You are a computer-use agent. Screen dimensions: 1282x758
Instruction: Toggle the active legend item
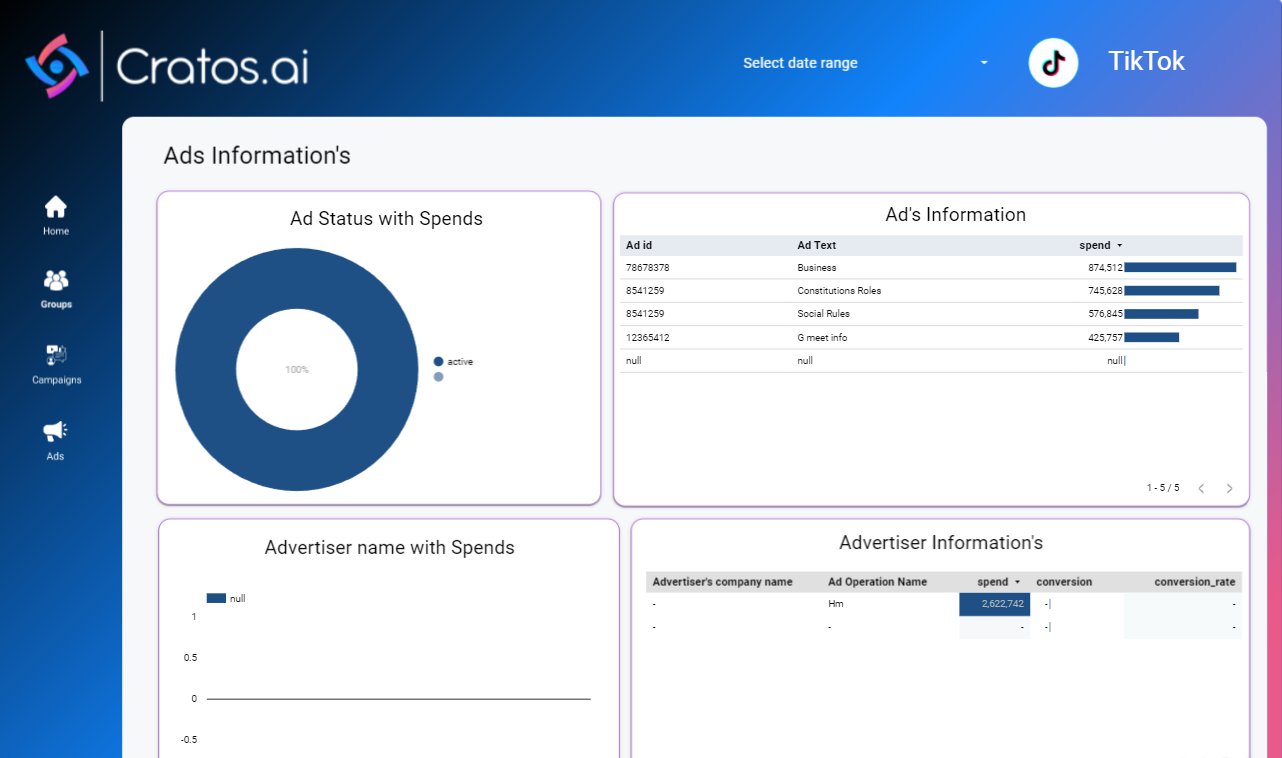[453, 362]
